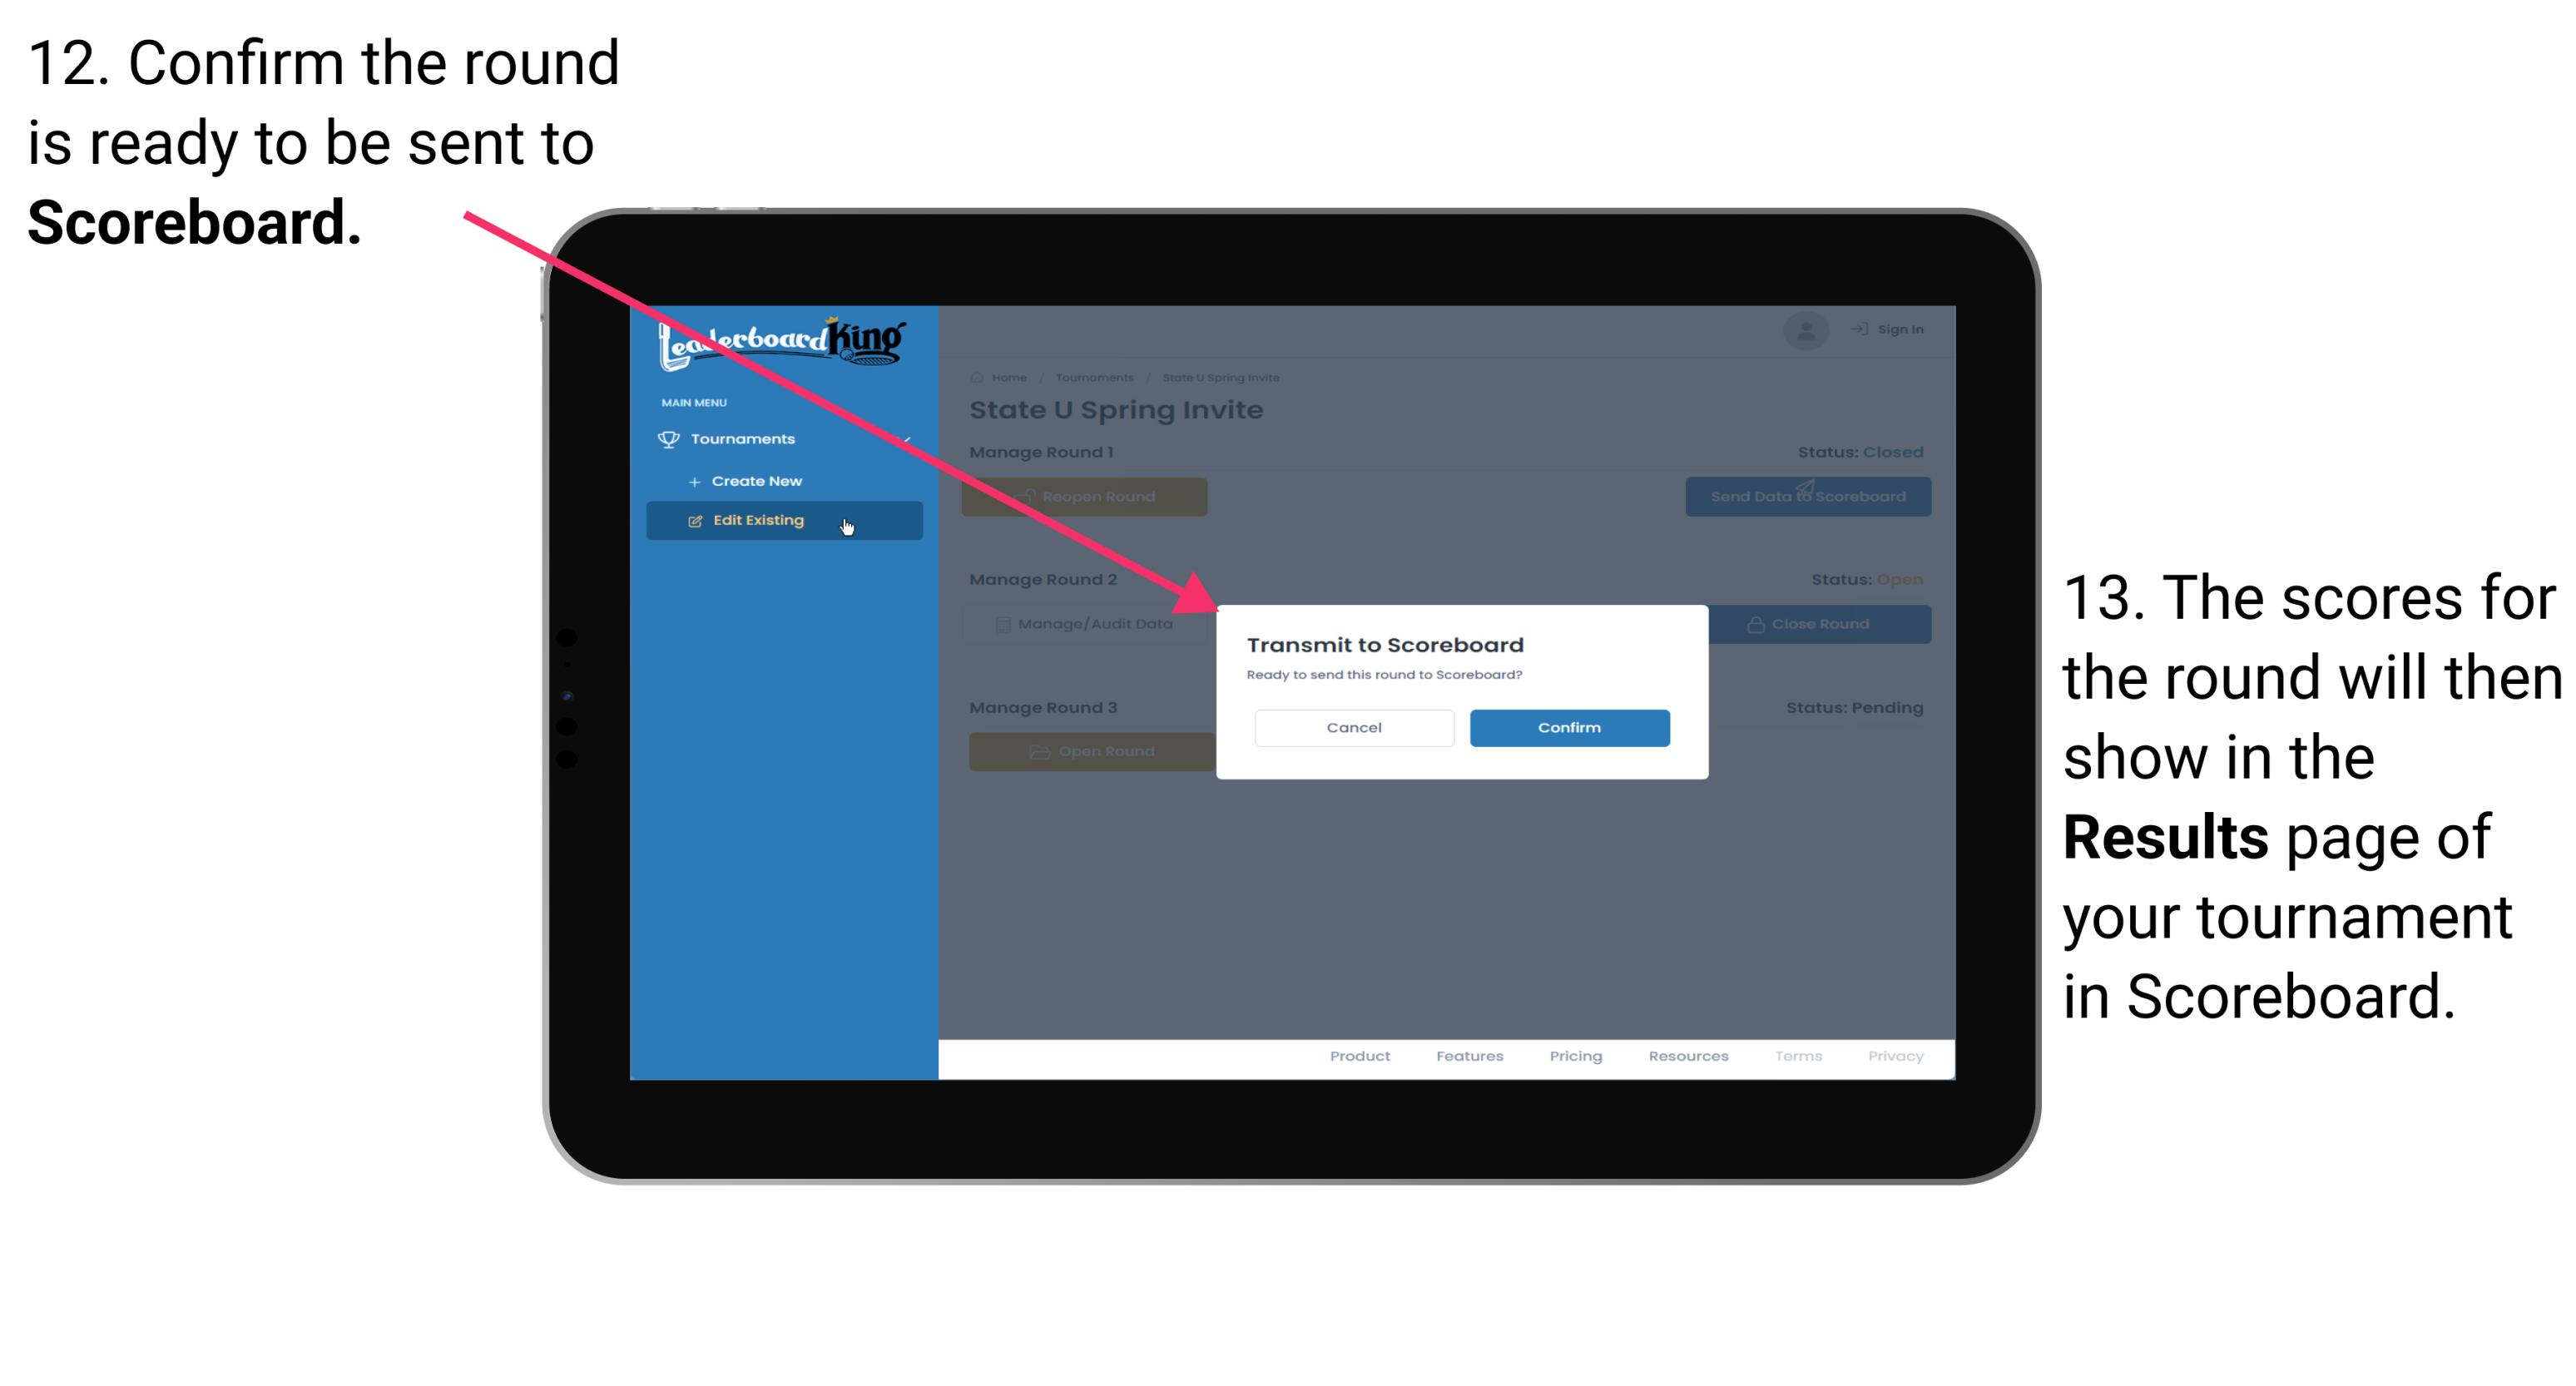Click the Resources footer navigation item
This screenshot has height=1386, width=2576.
(1687, 1058)
